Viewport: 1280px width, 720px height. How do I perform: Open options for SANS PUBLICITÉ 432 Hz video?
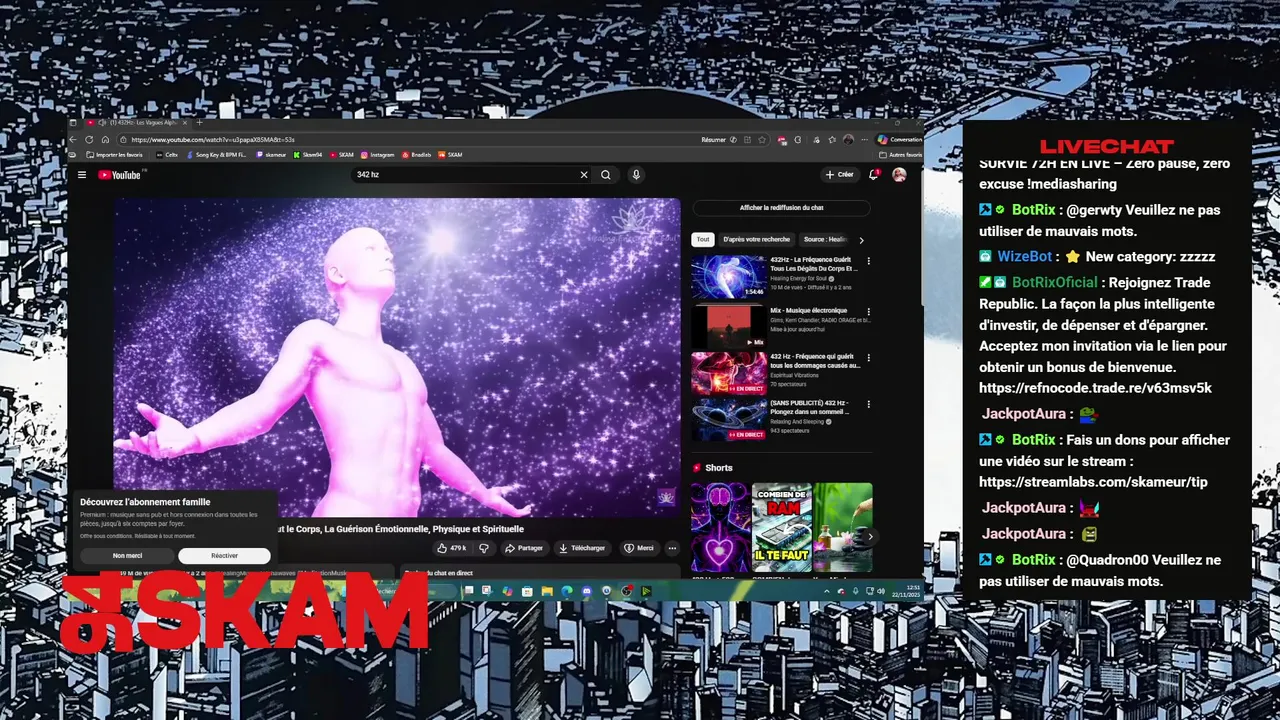(868, 404)
